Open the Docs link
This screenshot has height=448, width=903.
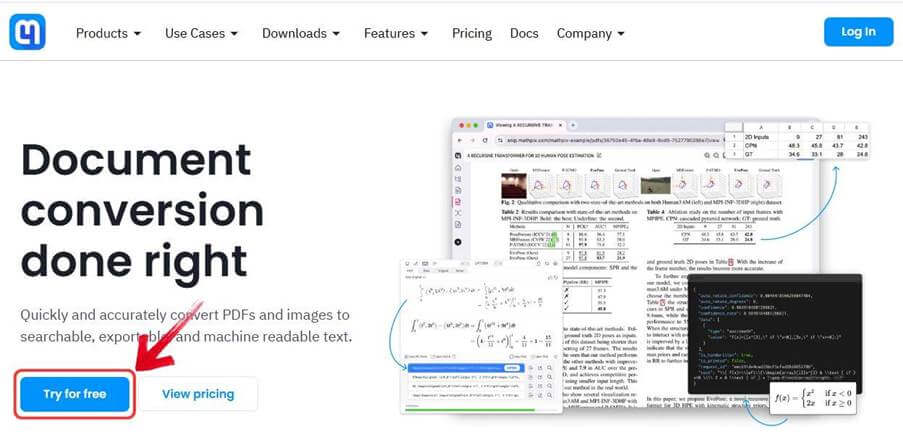point(524,33)
